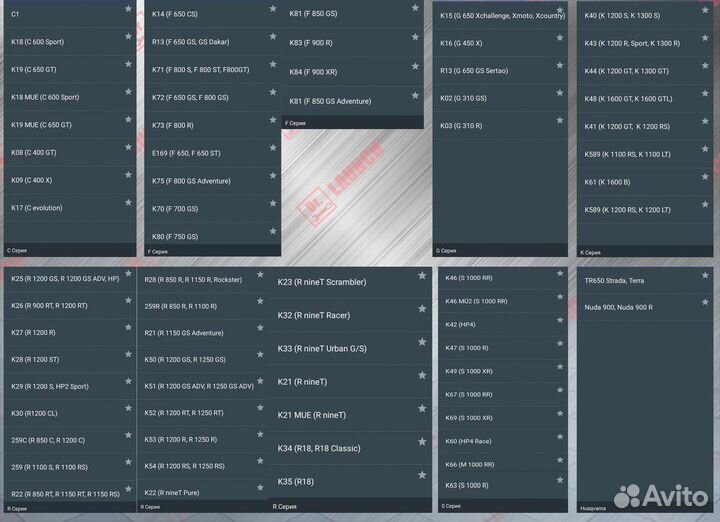The height and width of the screenshot is (522, 720).
Task: Click the K Серия section label
Action: point(592,253)
